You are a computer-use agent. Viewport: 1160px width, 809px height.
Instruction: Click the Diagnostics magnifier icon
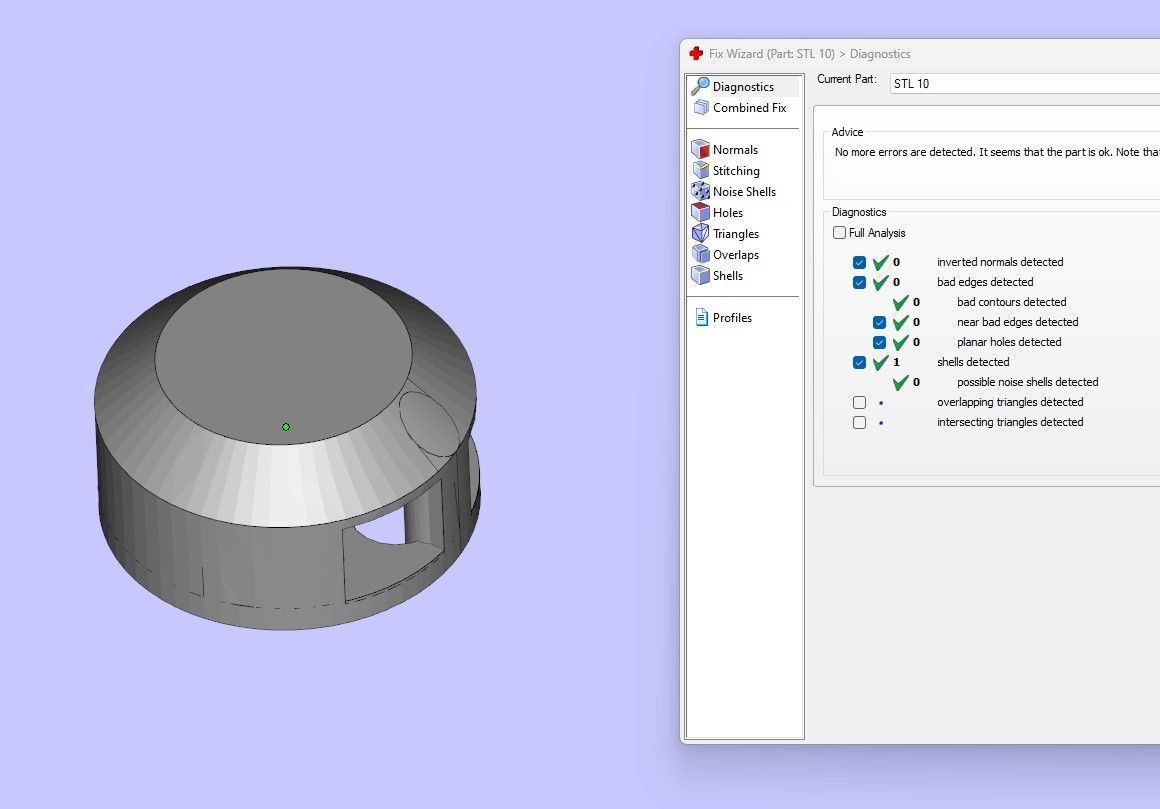point(700,87)
